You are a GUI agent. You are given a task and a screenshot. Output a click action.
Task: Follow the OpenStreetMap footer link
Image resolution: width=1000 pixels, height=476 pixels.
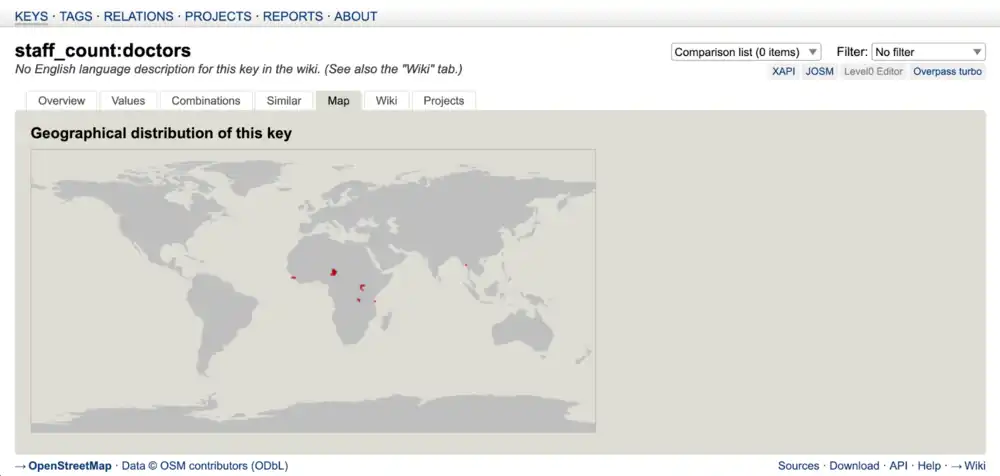pos(69,466)
